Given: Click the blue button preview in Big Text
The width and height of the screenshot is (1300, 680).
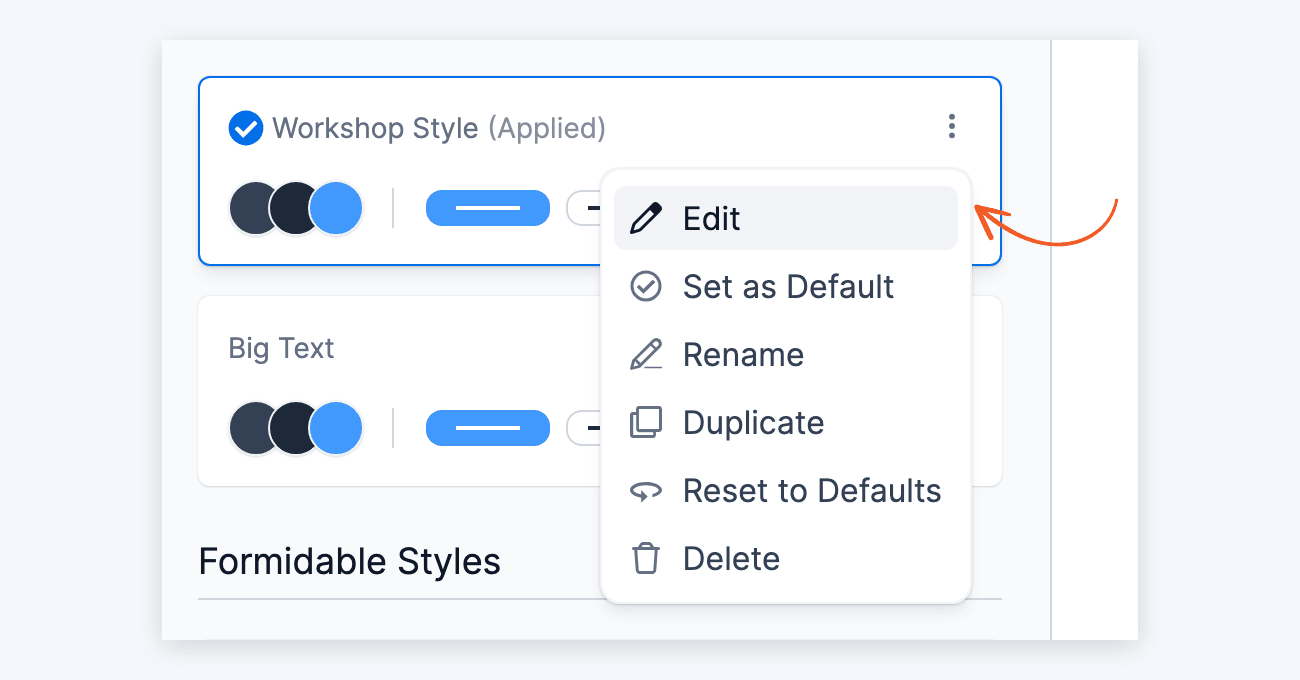Looking at the screenshot, I should click(488, 428).
